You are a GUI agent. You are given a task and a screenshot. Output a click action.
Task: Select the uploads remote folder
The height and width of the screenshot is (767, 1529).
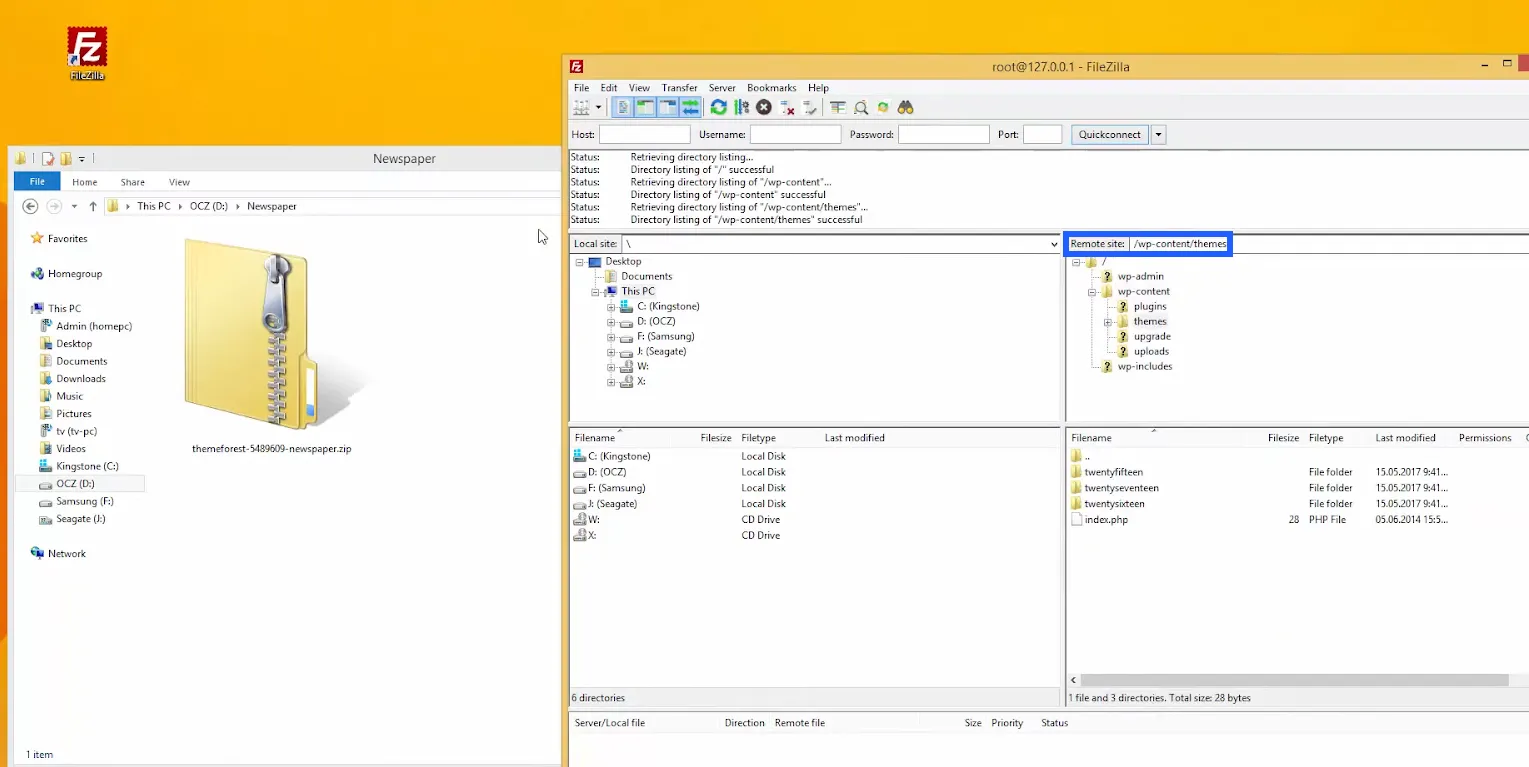(x=1151, y=351)
